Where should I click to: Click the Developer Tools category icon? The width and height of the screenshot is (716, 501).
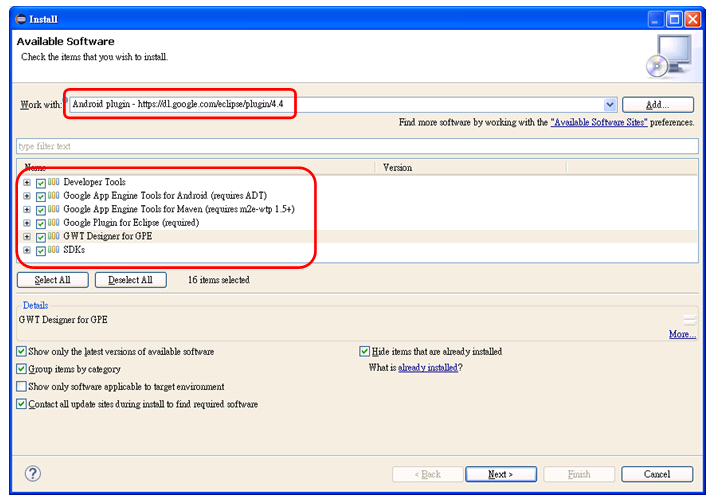(x=53, y=182)
